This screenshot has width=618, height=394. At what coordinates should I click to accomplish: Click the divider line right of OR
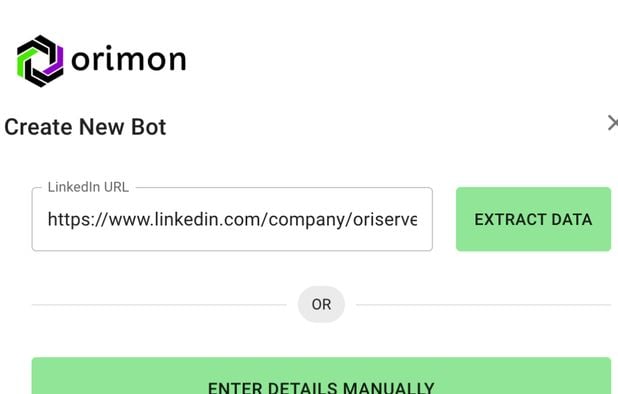coord(483,304)
